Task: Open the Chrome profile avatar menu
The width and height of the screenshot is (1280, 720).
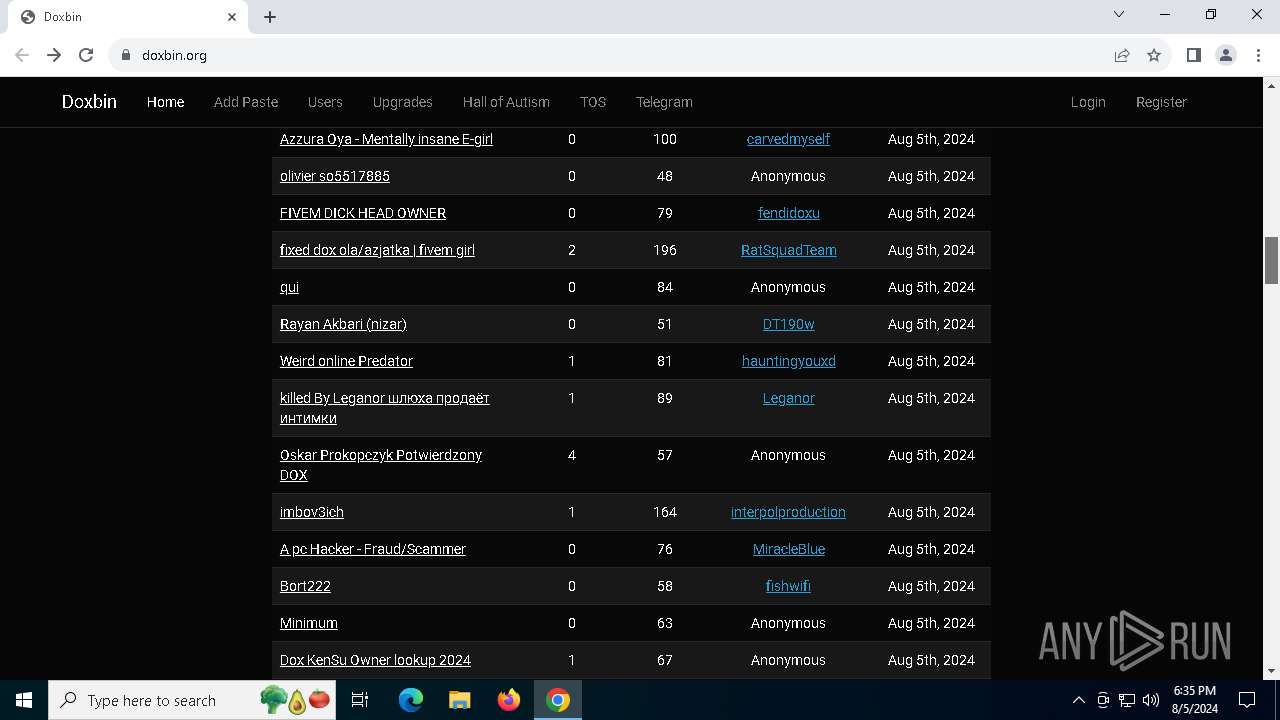Action: pos(1226,55)
